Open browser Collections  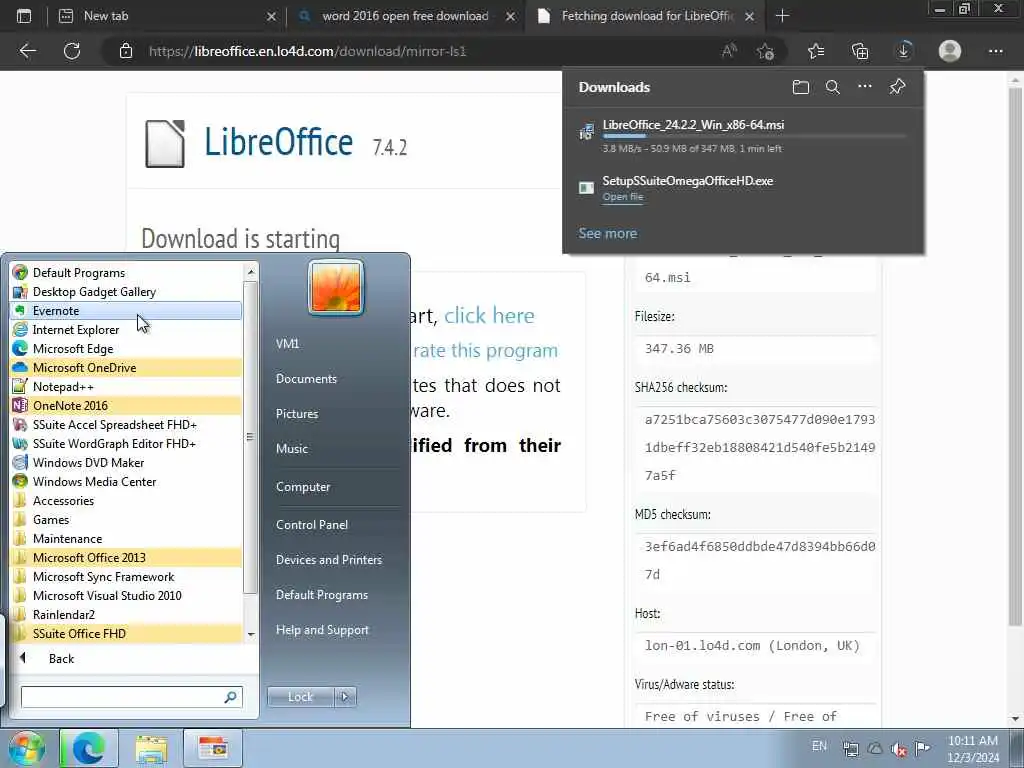(860, 51)
